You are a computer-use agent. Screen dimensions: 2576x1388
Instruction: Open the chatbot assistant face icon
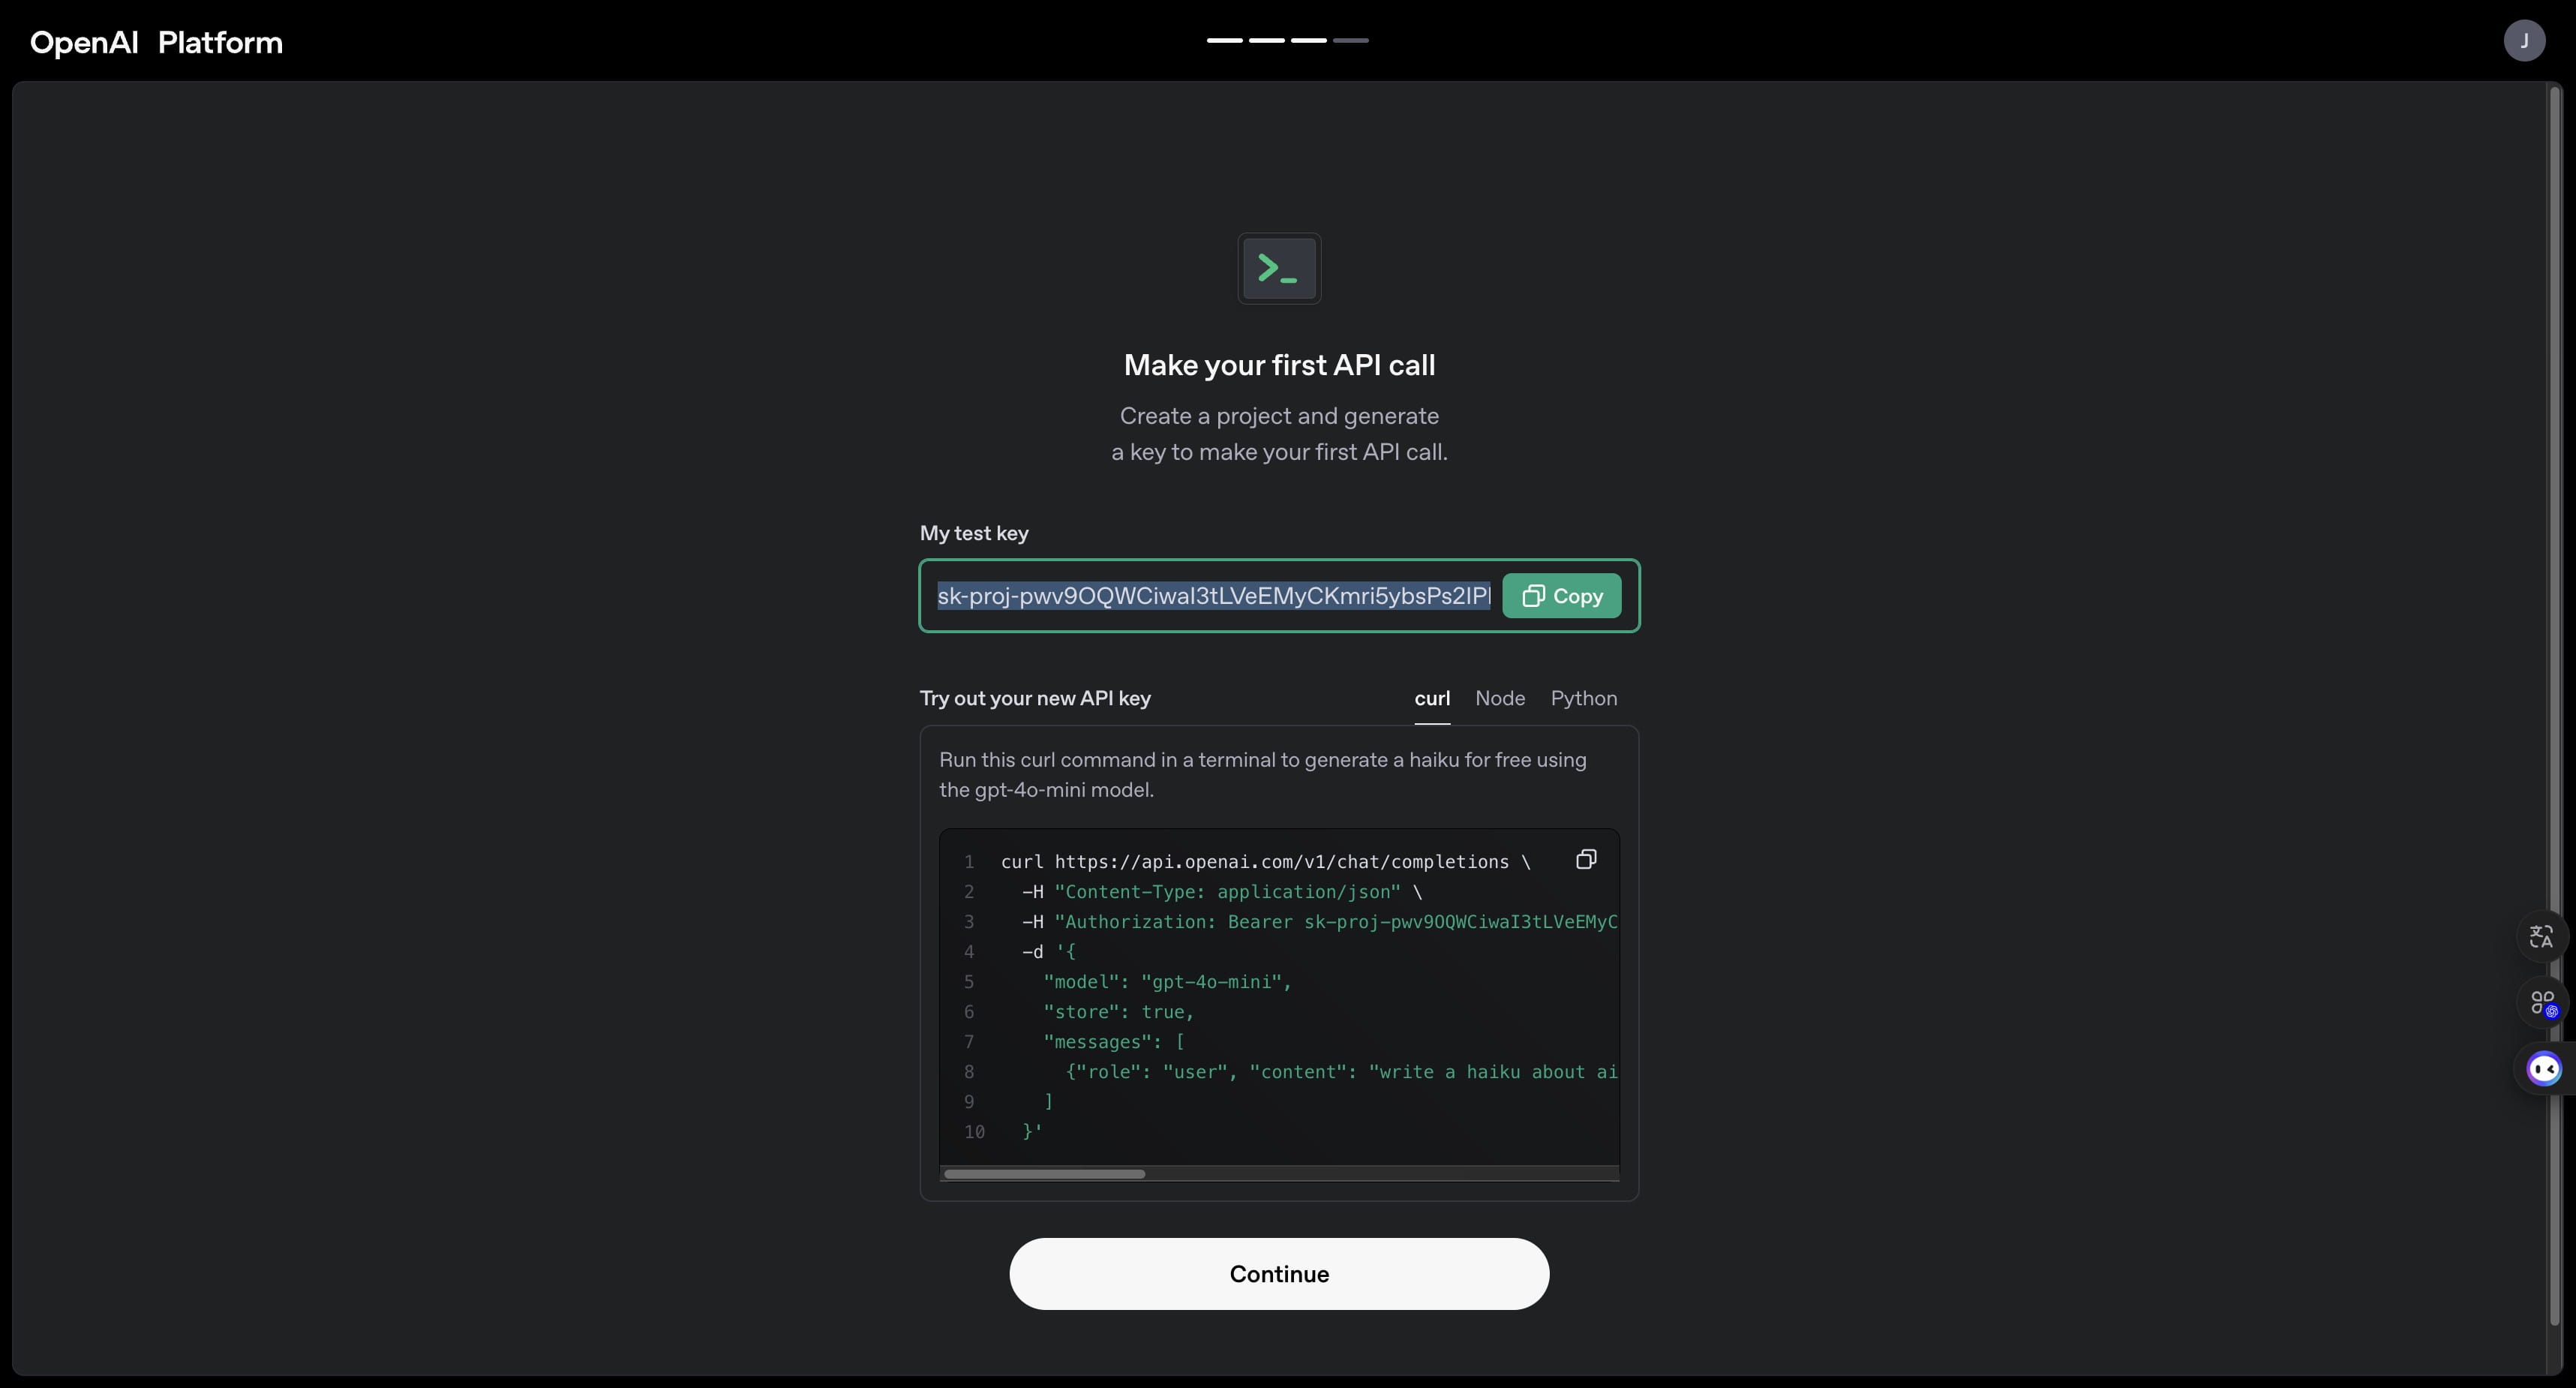point(2543,1069)
